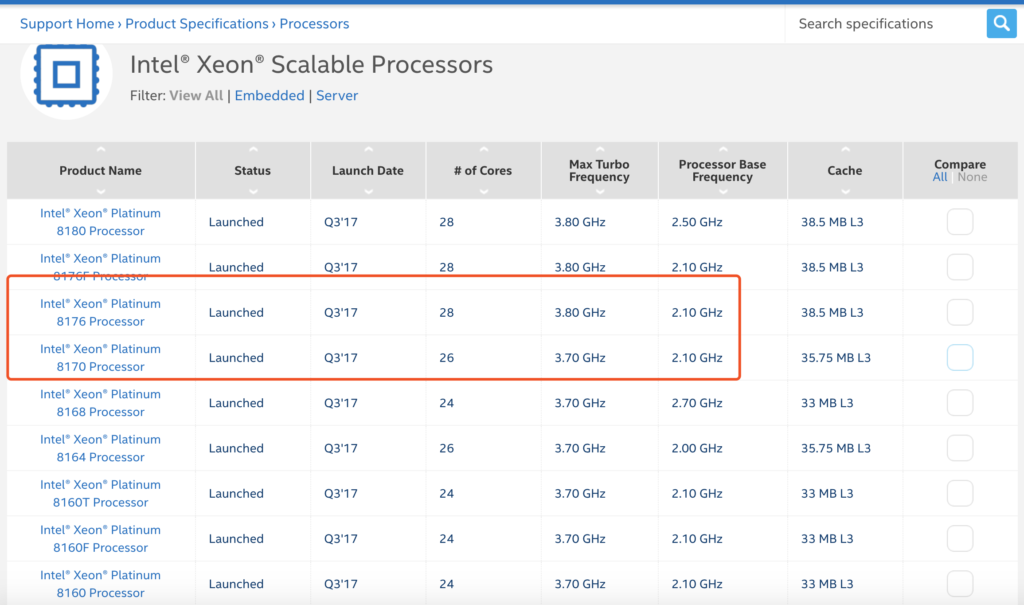Screen dimensions: 1024x605
Task: Sort Launch Date descending with down arrow
Action: pyautogui.click(x=368, y=191)
